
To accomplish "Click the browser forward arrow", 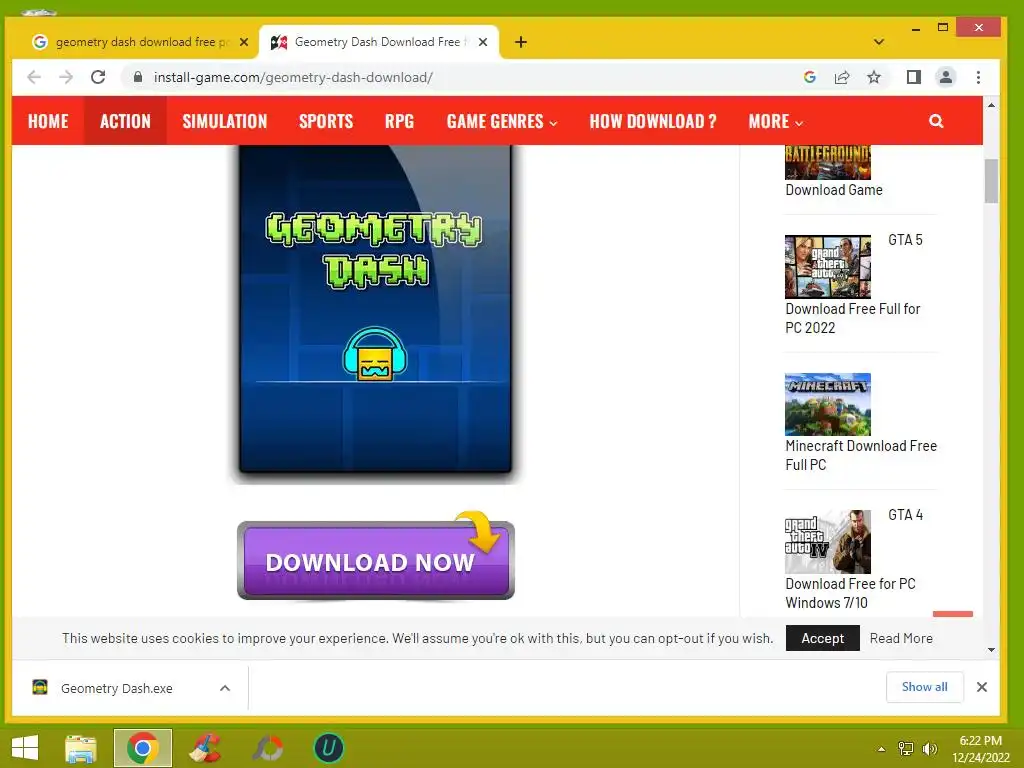I will (66, 78).
